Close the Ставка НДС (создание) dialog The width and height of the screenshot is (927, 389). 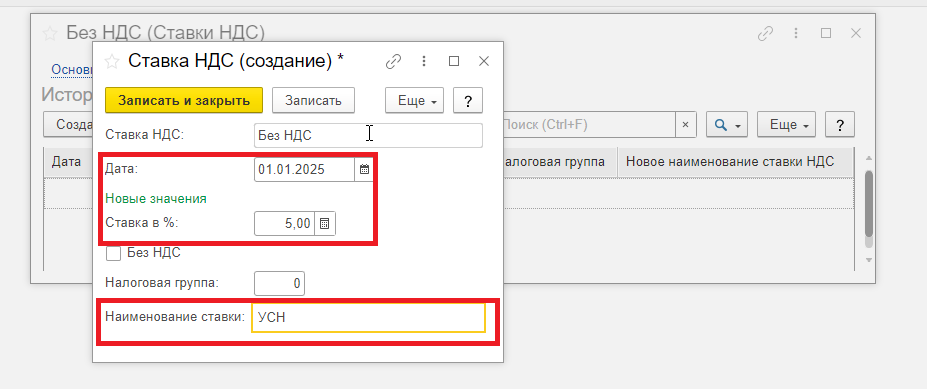pyautogui.click(x=484, y=61)
